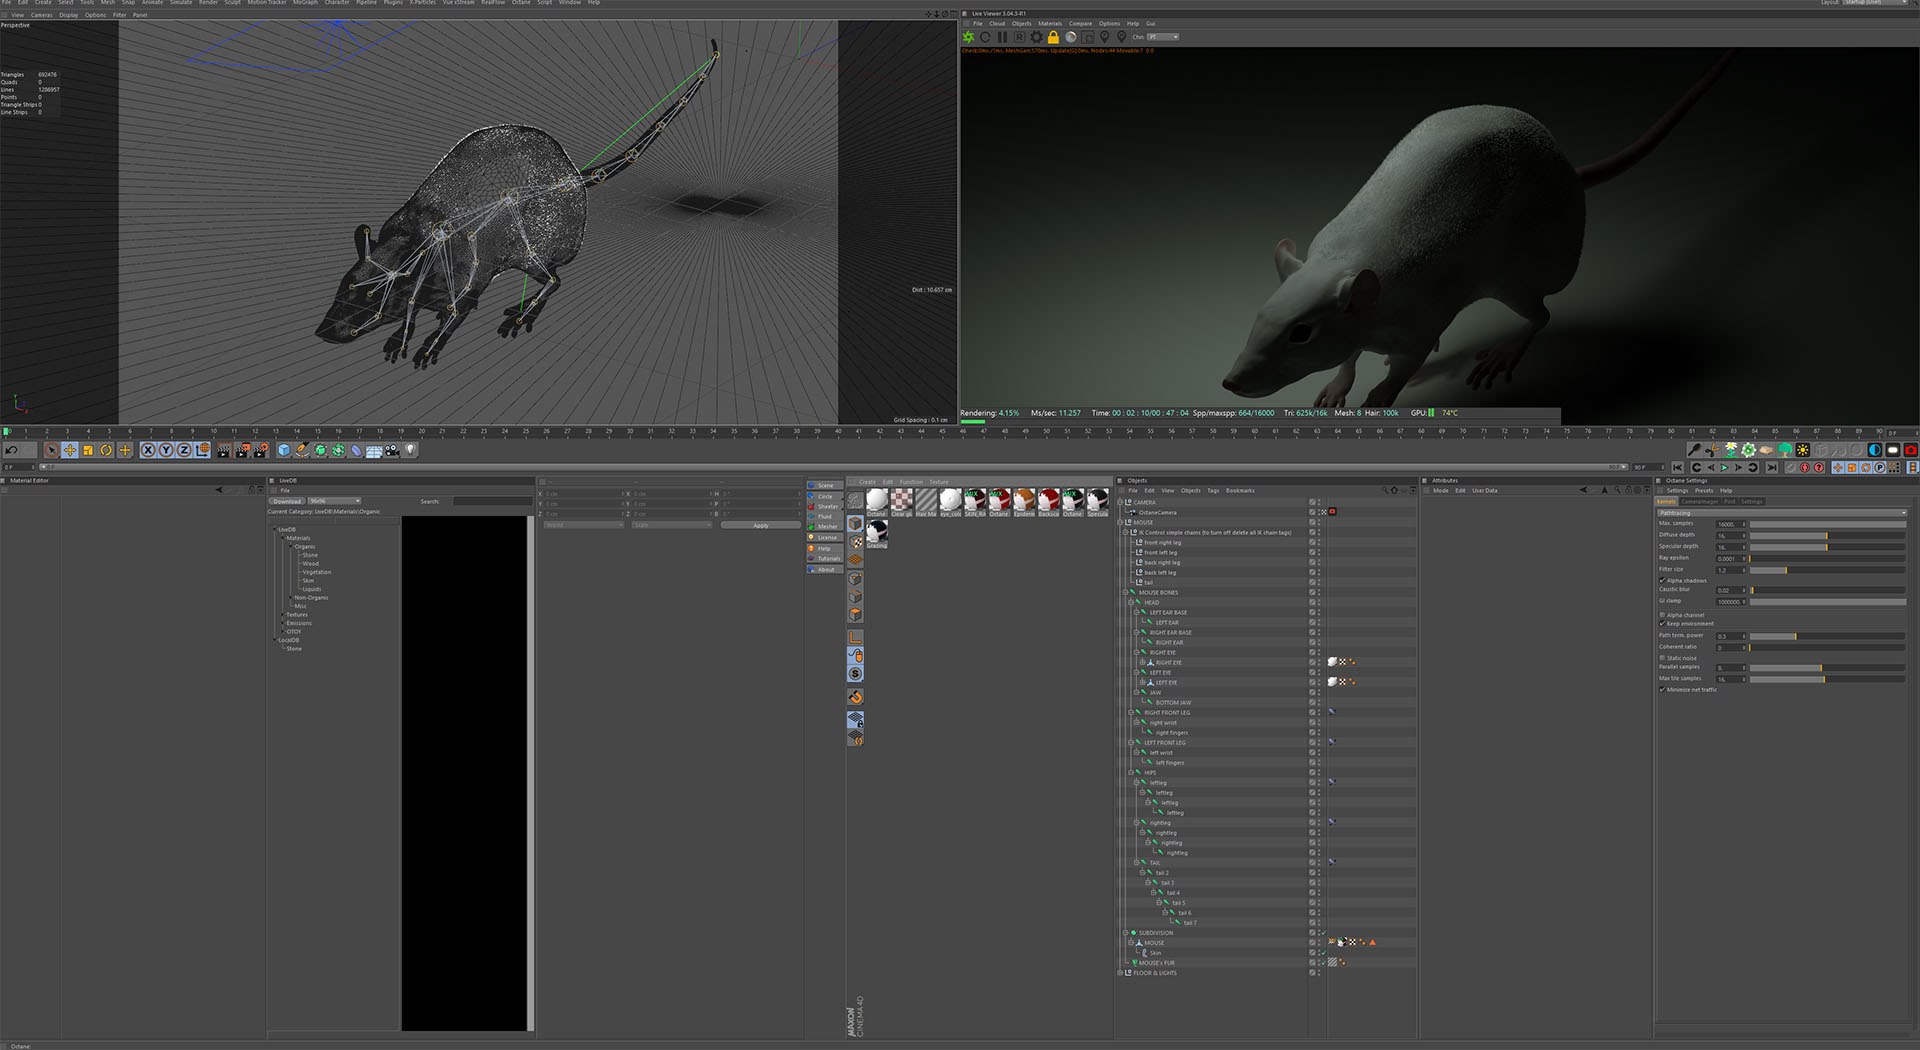The width and height of the screenshot is (1920, 1050).
Task: Click the Mesher button
Action: (x=826, y=526)
